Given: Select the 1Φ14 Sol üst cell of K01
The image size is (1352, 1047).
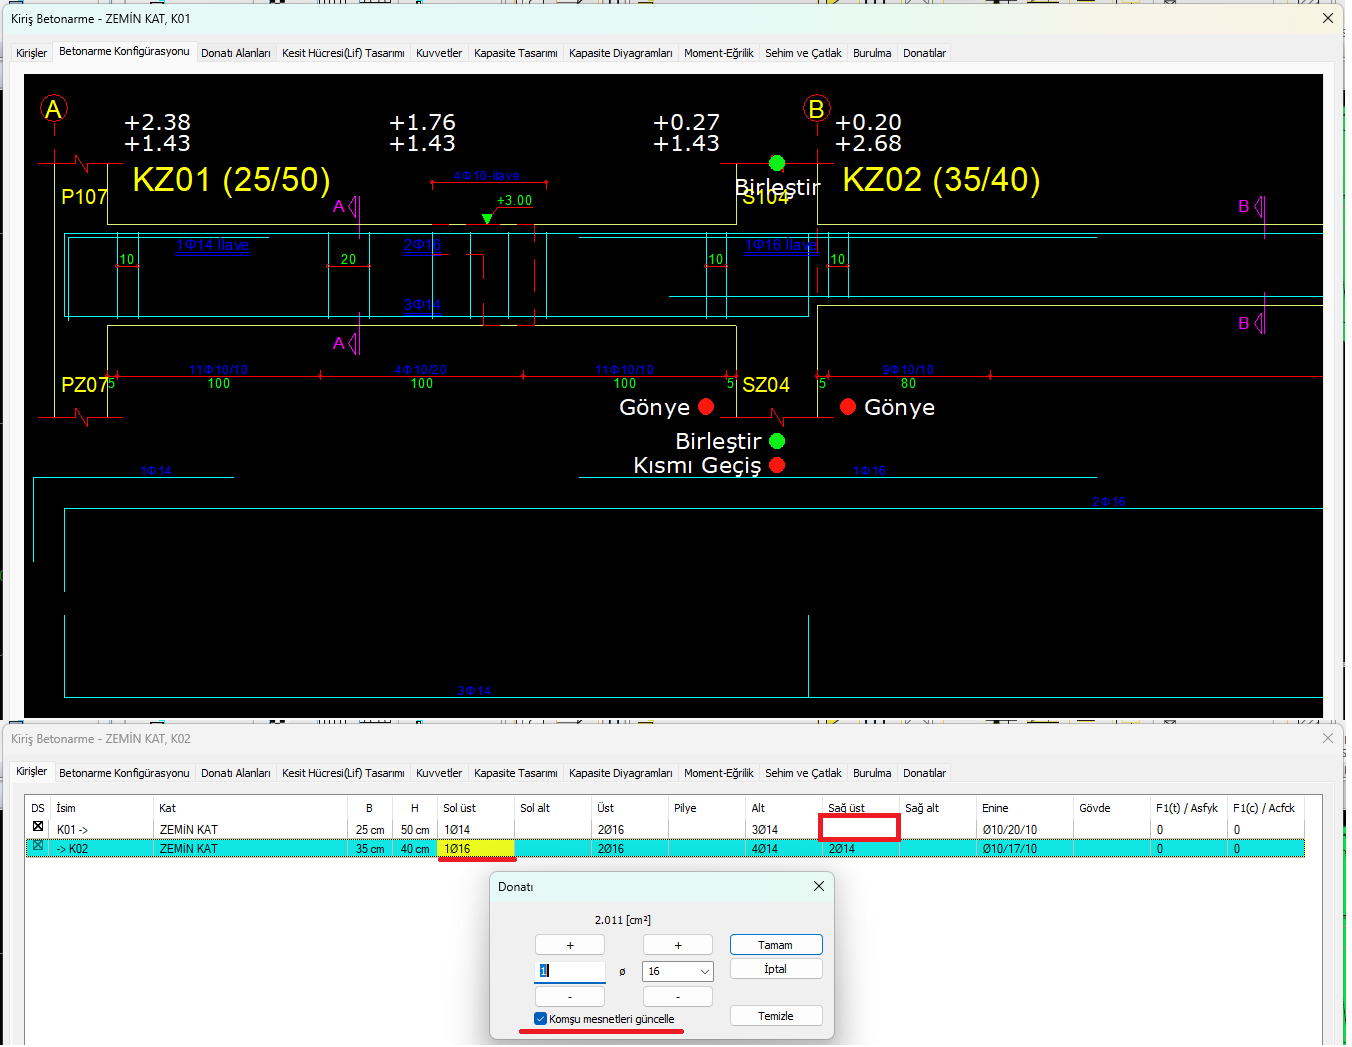Looking at the screenshot, I should pos(476,830).
